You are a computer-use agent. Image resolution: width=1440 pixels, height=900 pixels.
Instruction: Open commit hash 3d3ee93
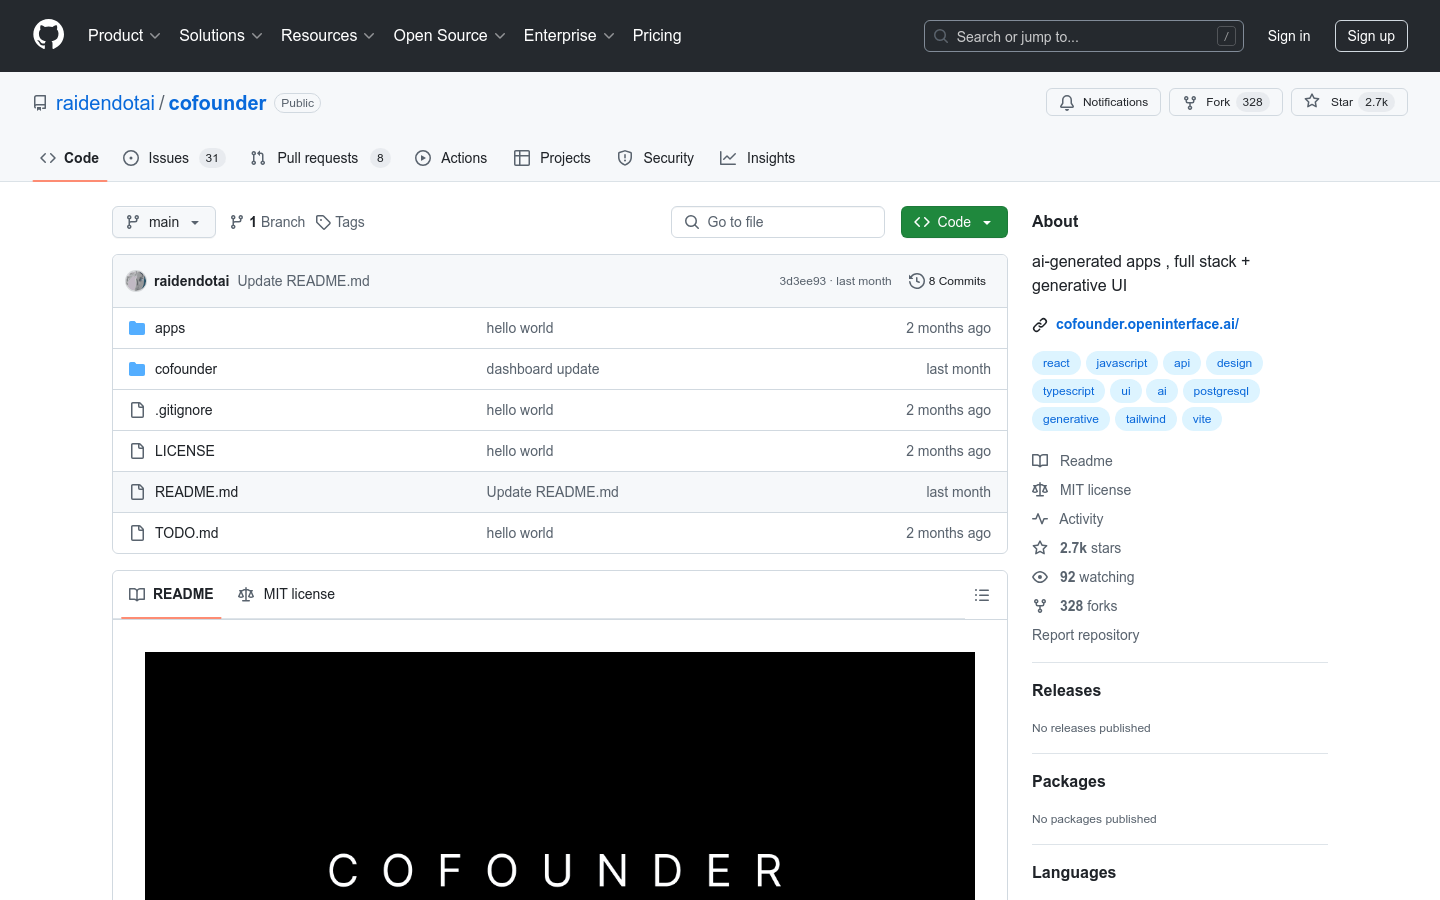pos(803,281)
